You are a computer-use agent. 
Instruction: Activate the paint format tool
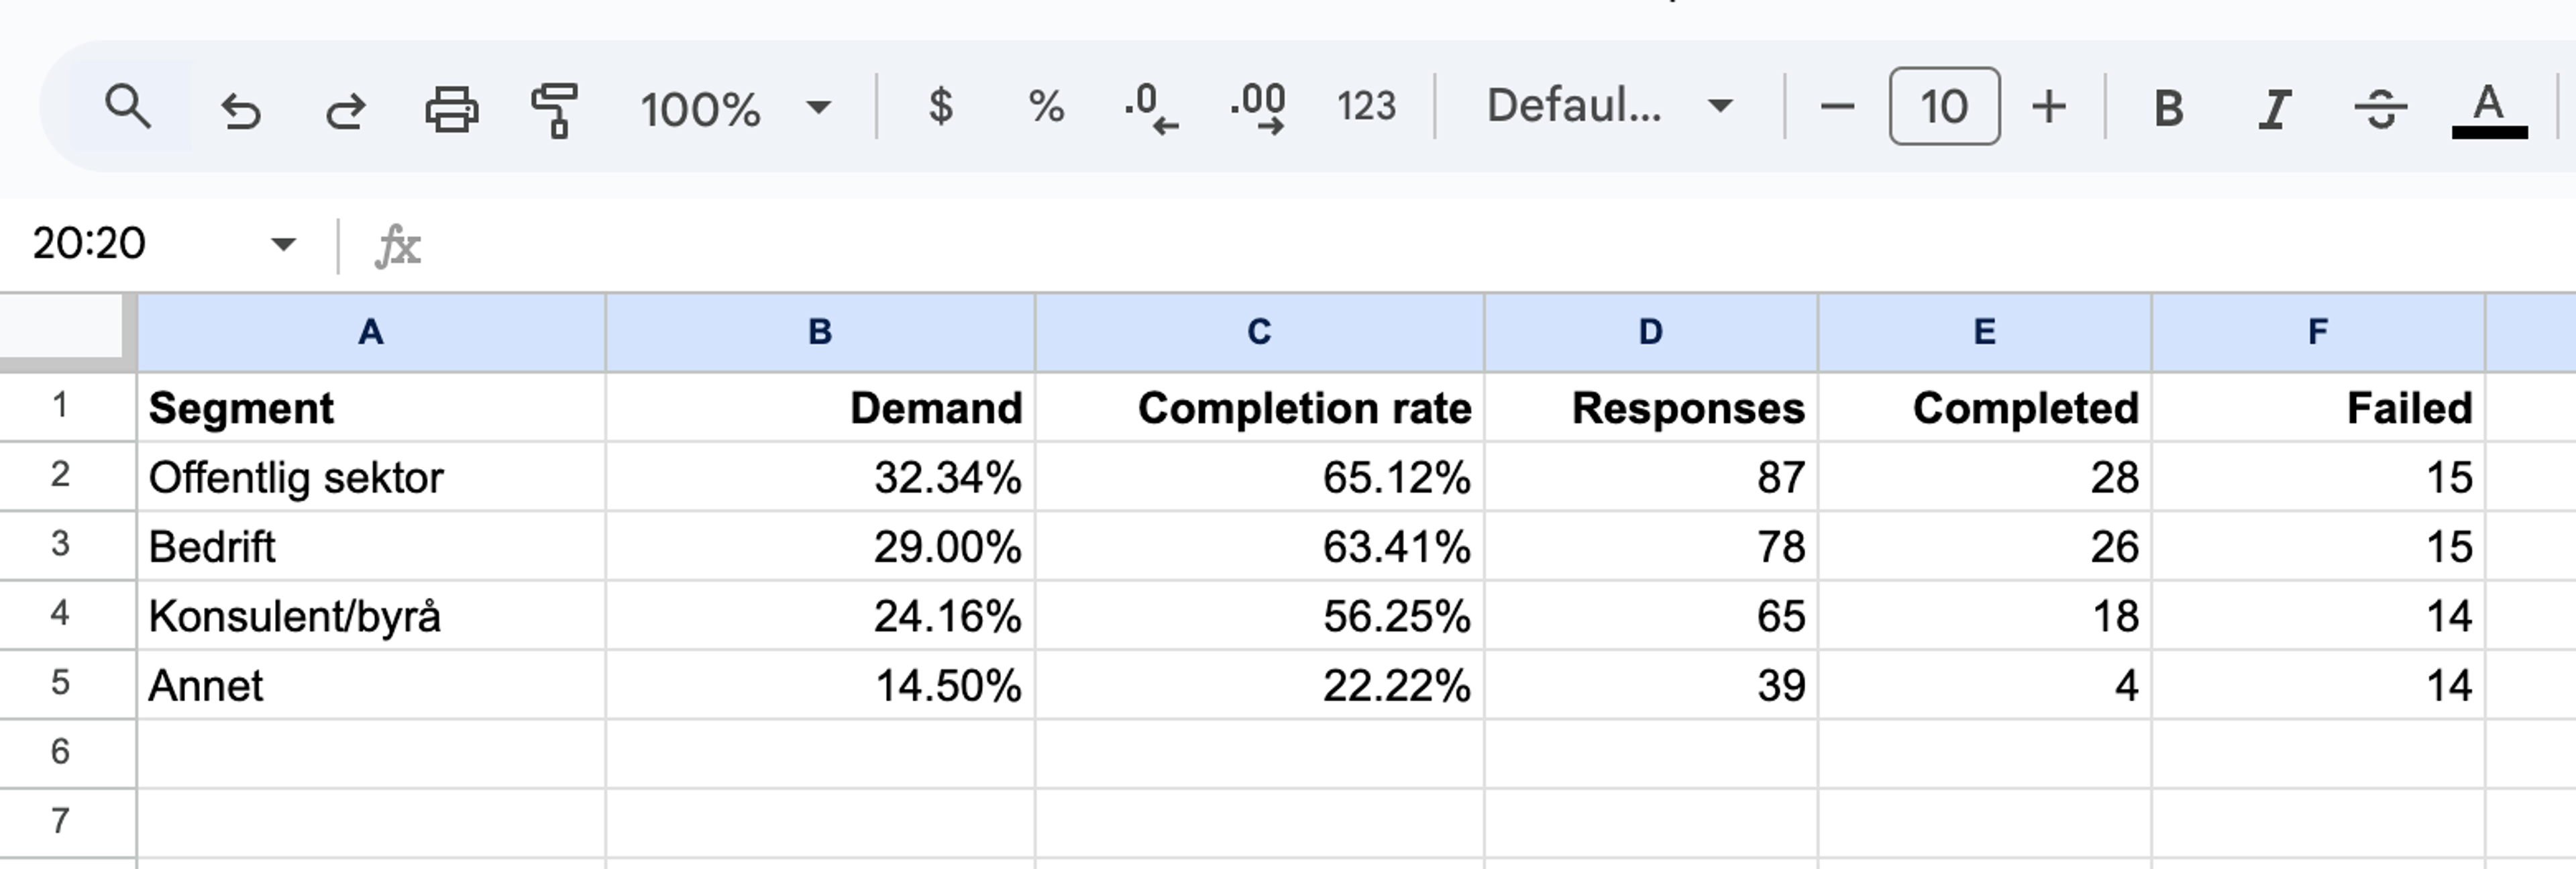tap(554, 109)
